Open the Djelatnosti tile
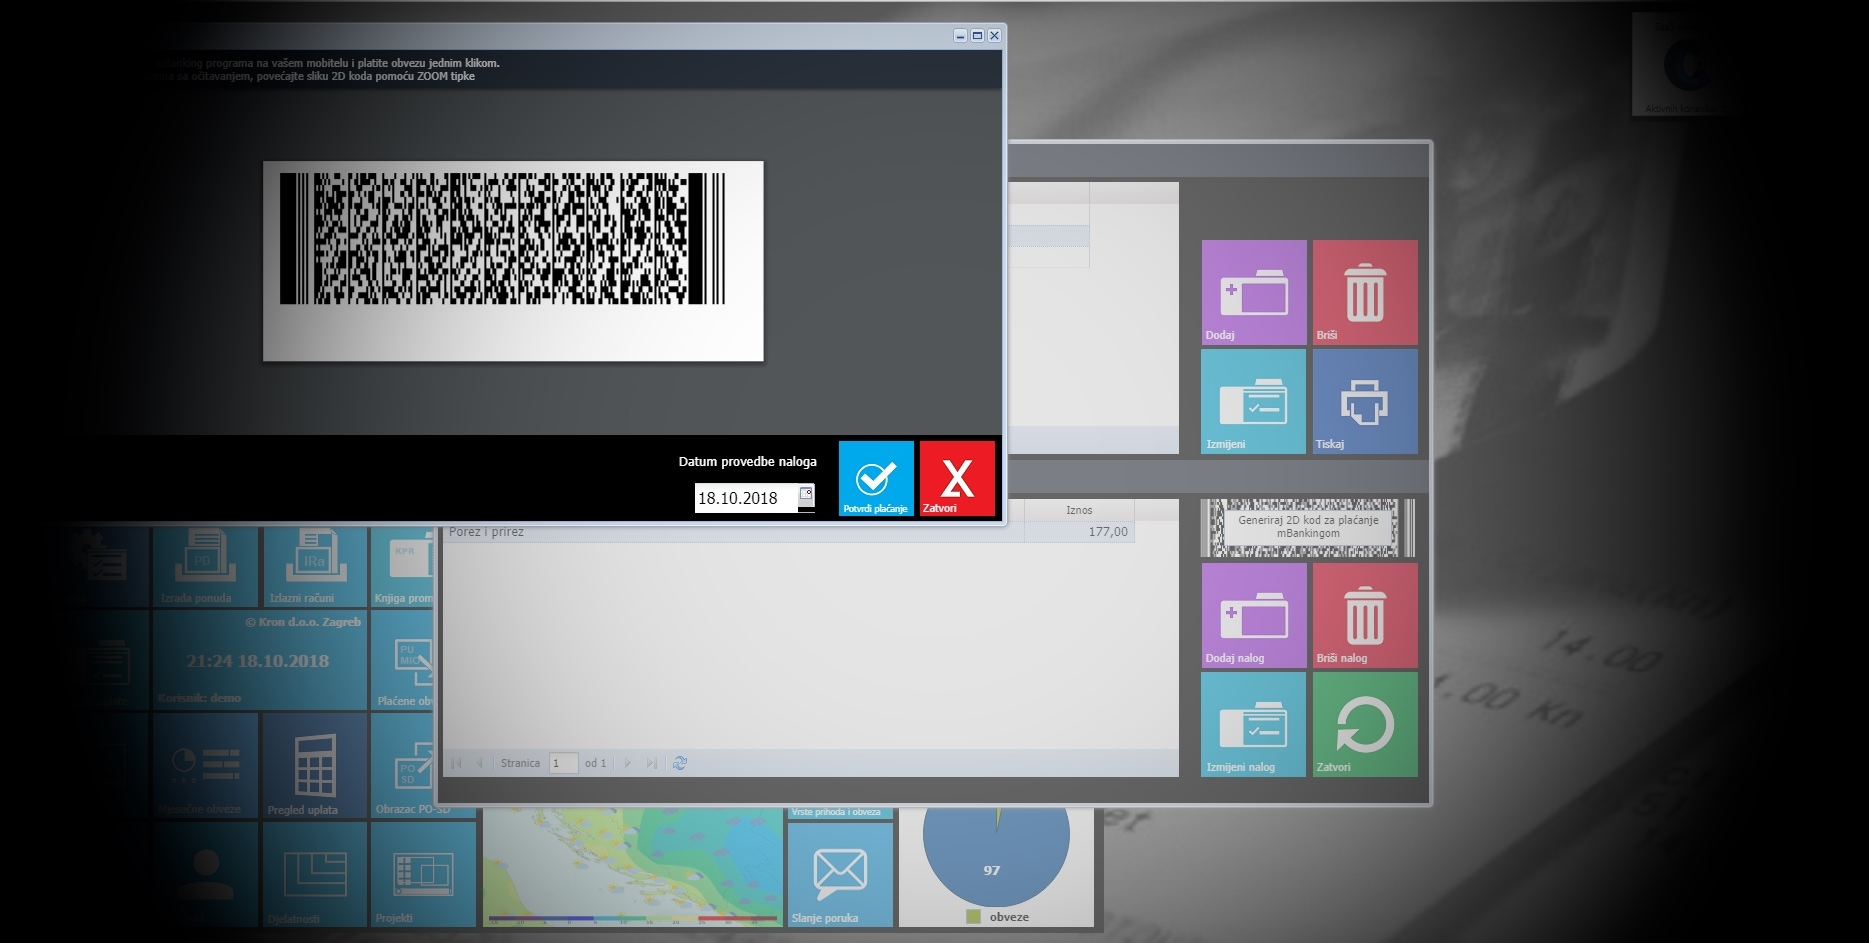The width and height of the screenshot is (1869, 943). click(314, 875)
